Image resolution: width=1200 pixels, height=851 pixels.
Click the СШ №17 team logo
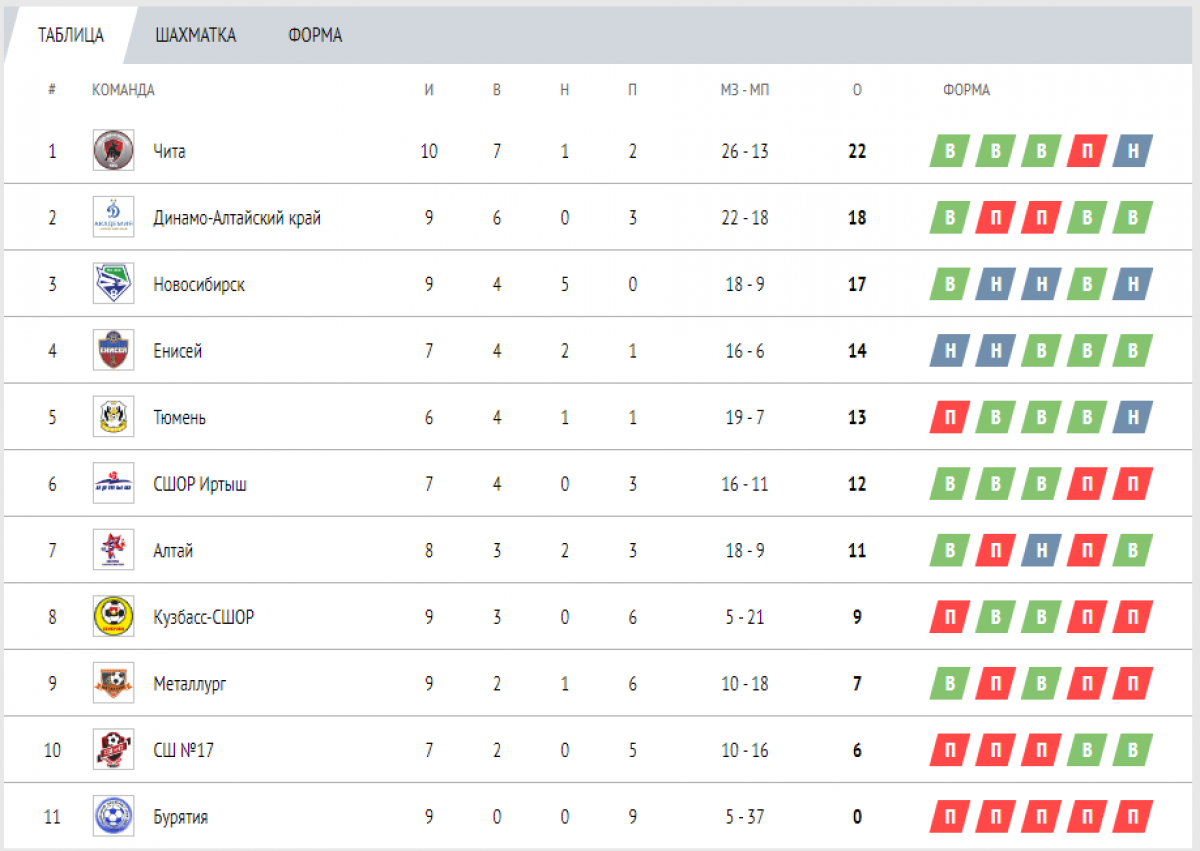pos(113,750)
